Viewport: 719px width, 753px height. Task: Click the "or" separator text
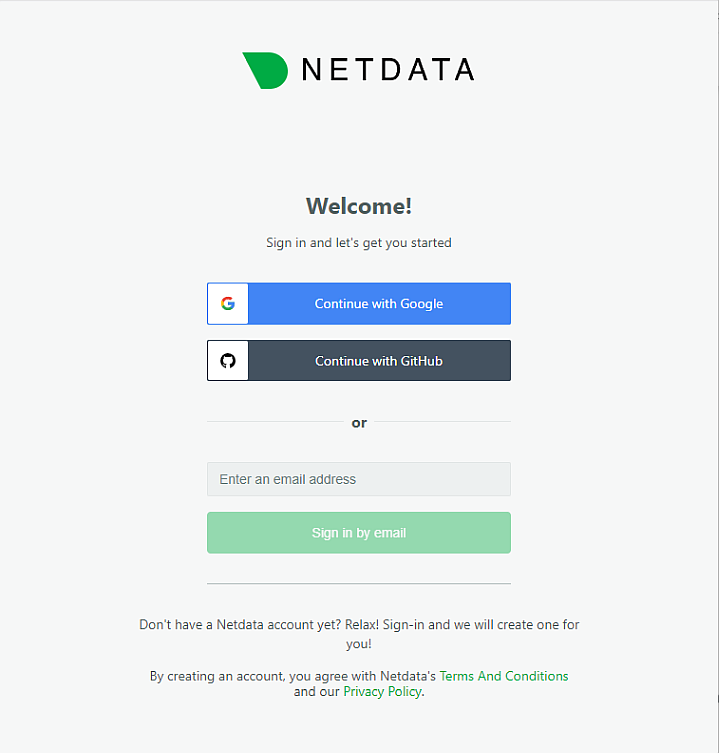(359, 423)
